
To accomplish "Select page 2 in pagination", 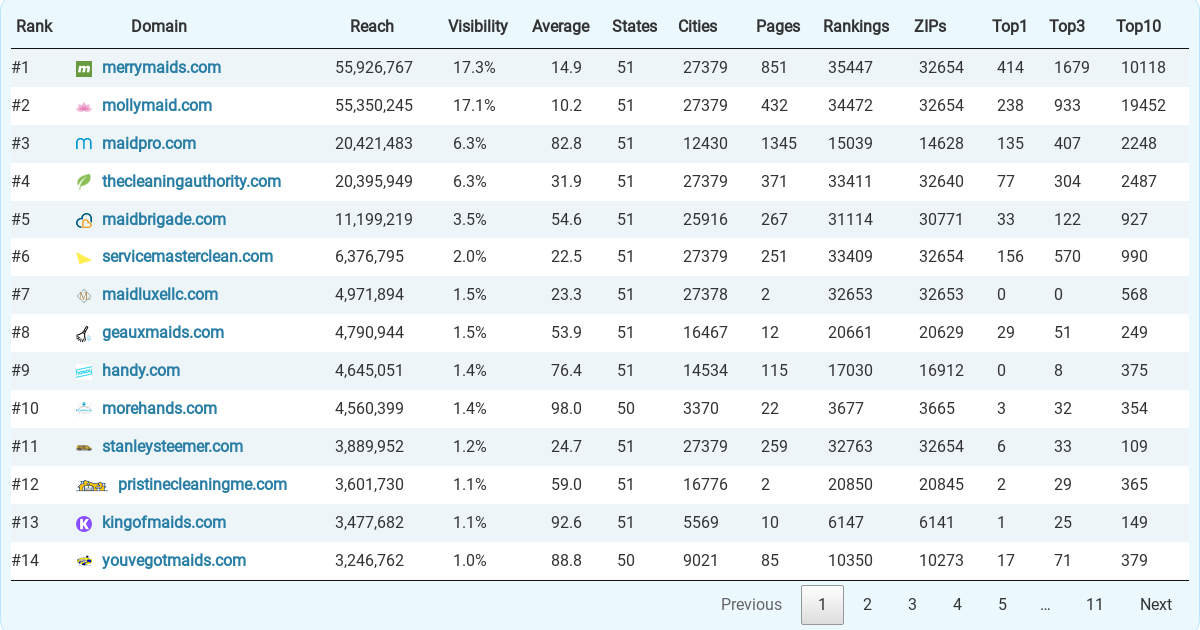I will point(867,604).
